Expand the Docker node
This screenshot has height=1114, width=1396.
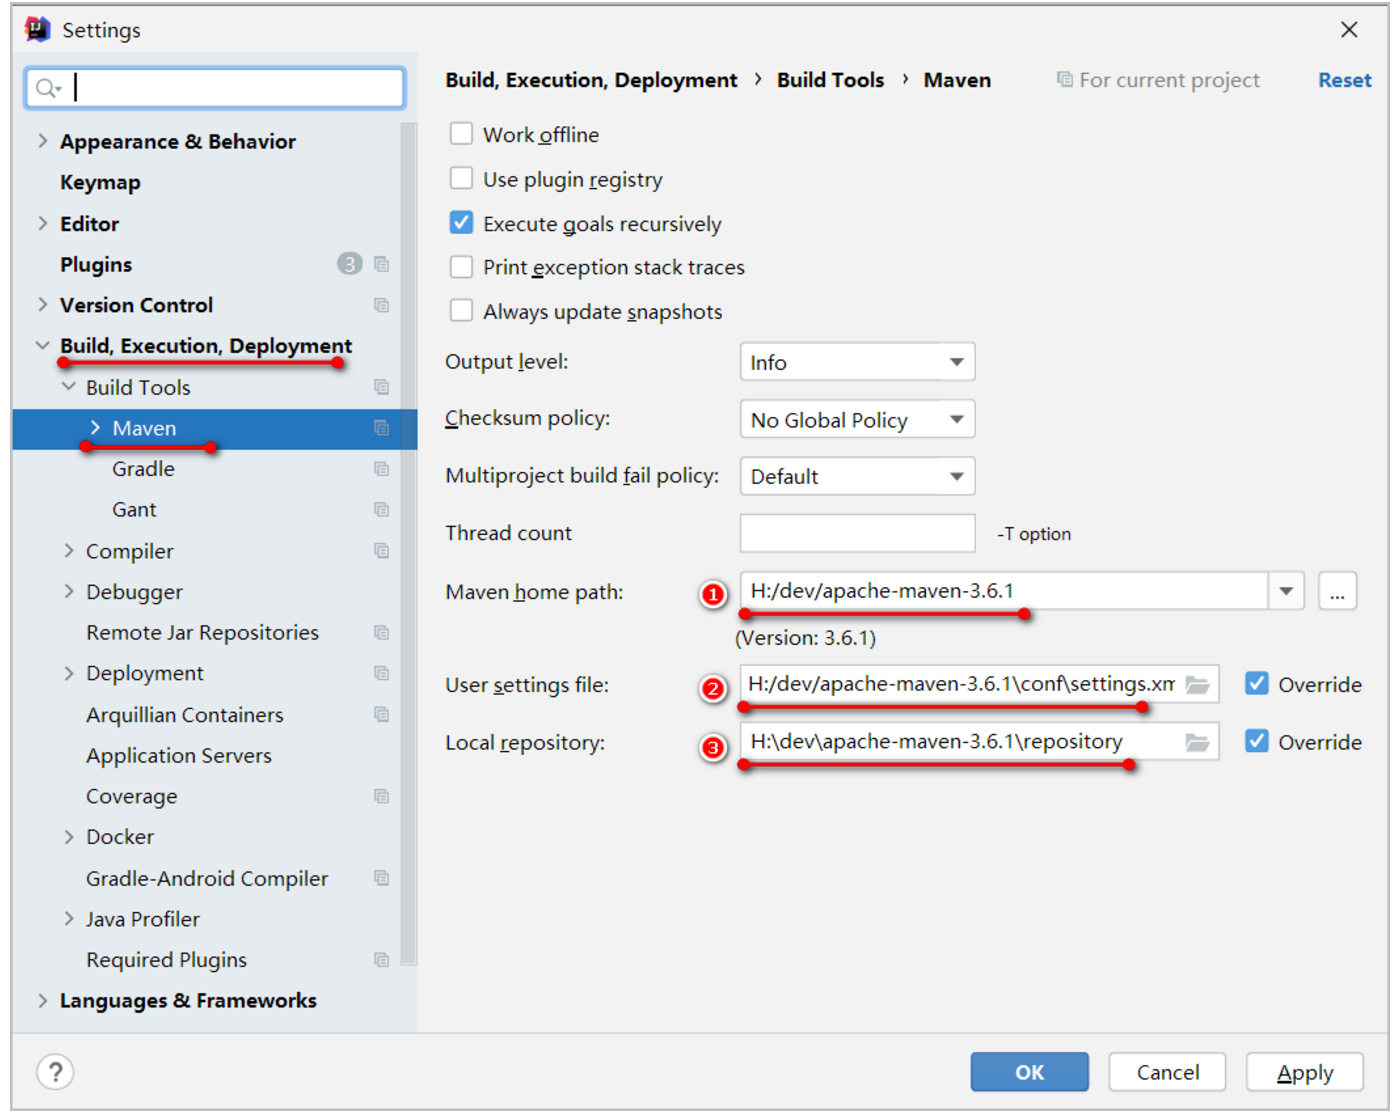pyautogui.click(x=69, y=836)
